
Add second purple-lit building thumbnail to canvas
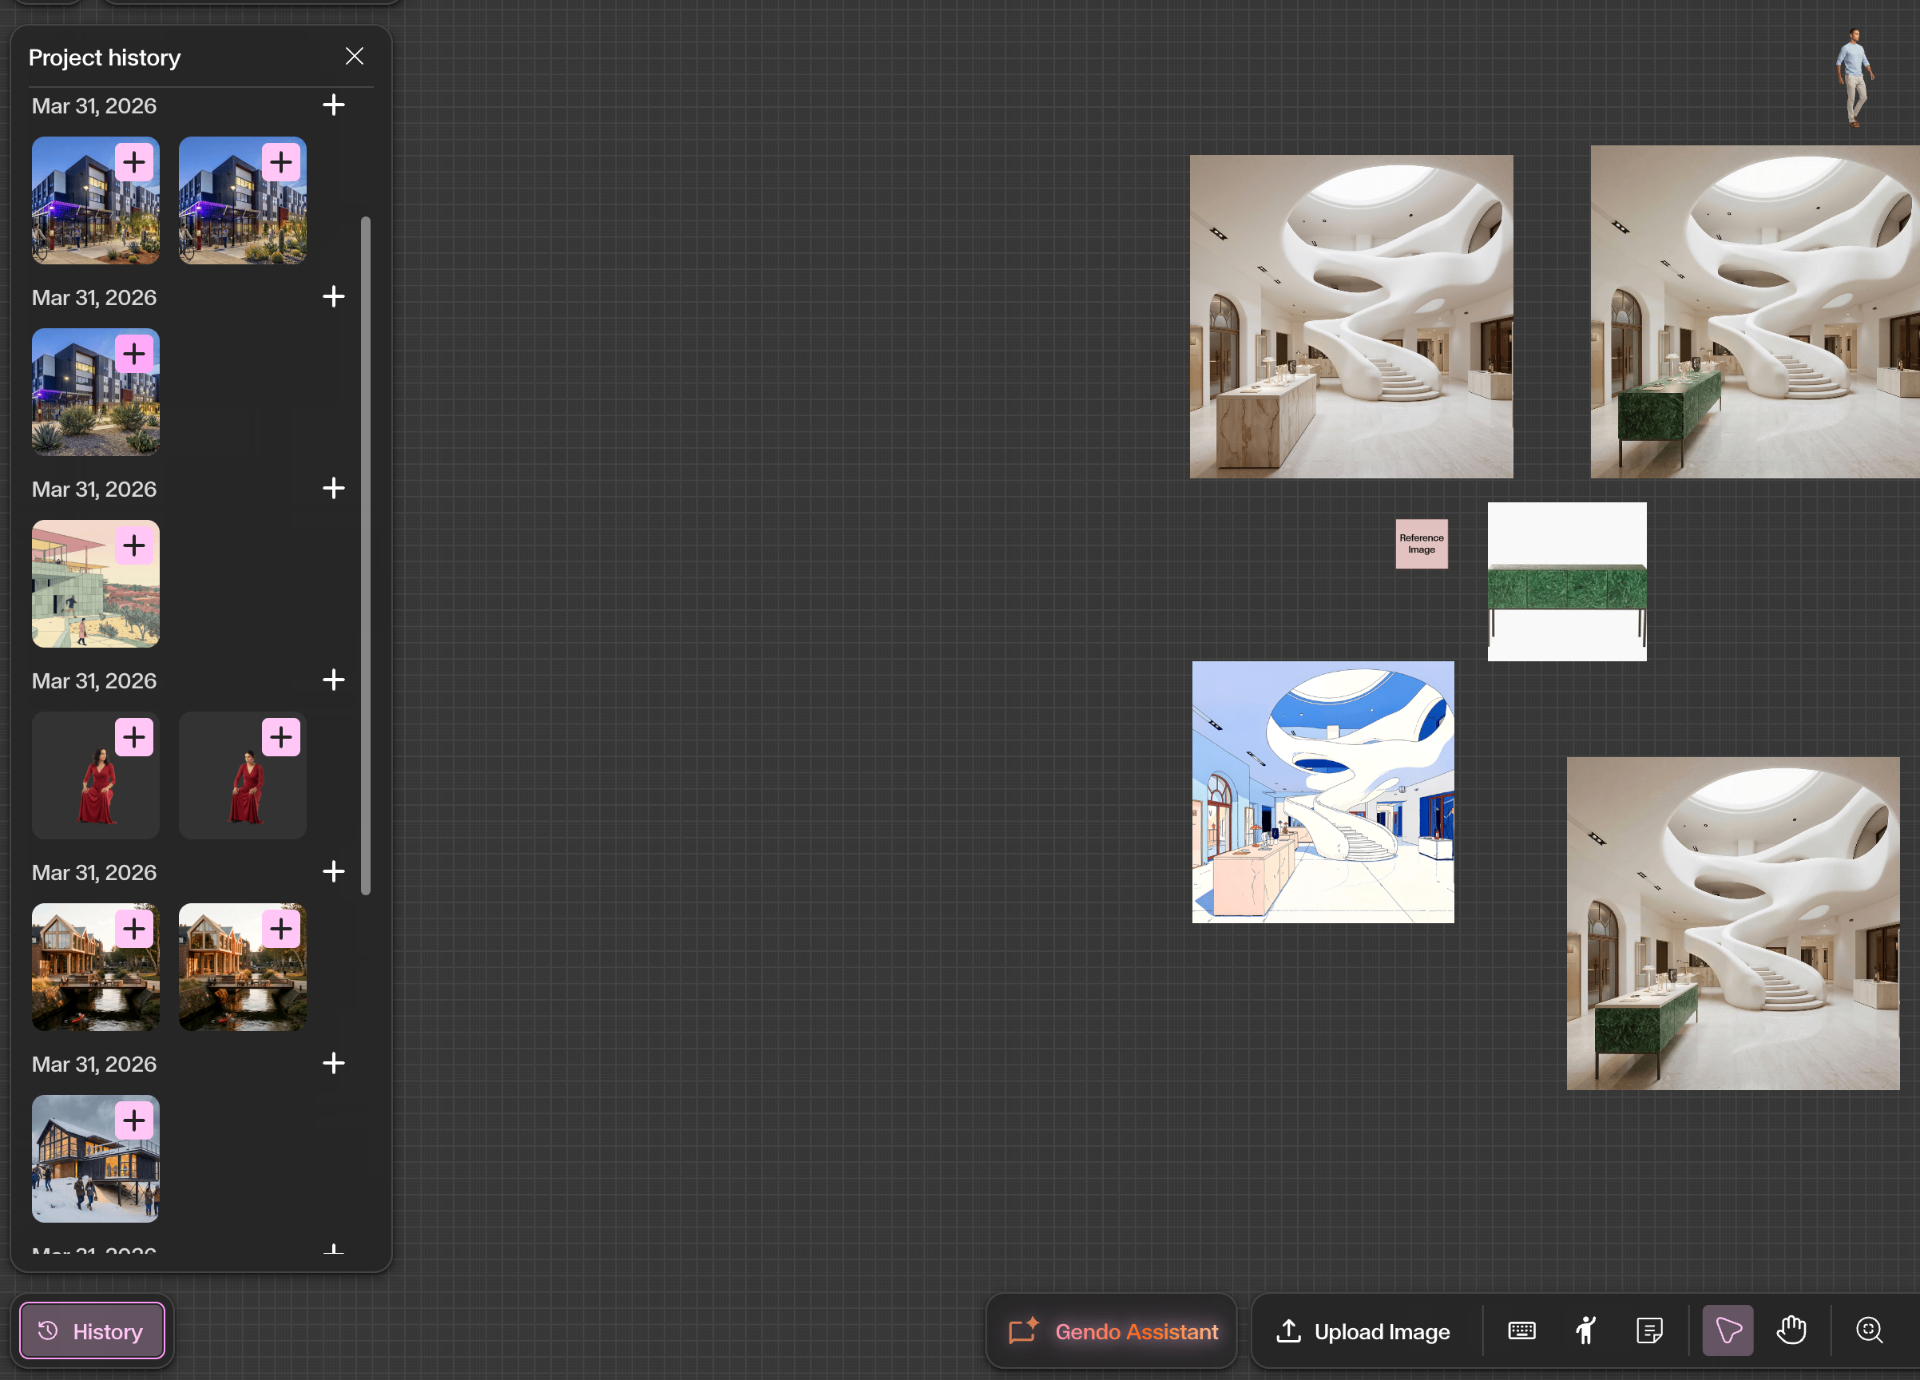(281, 162)
